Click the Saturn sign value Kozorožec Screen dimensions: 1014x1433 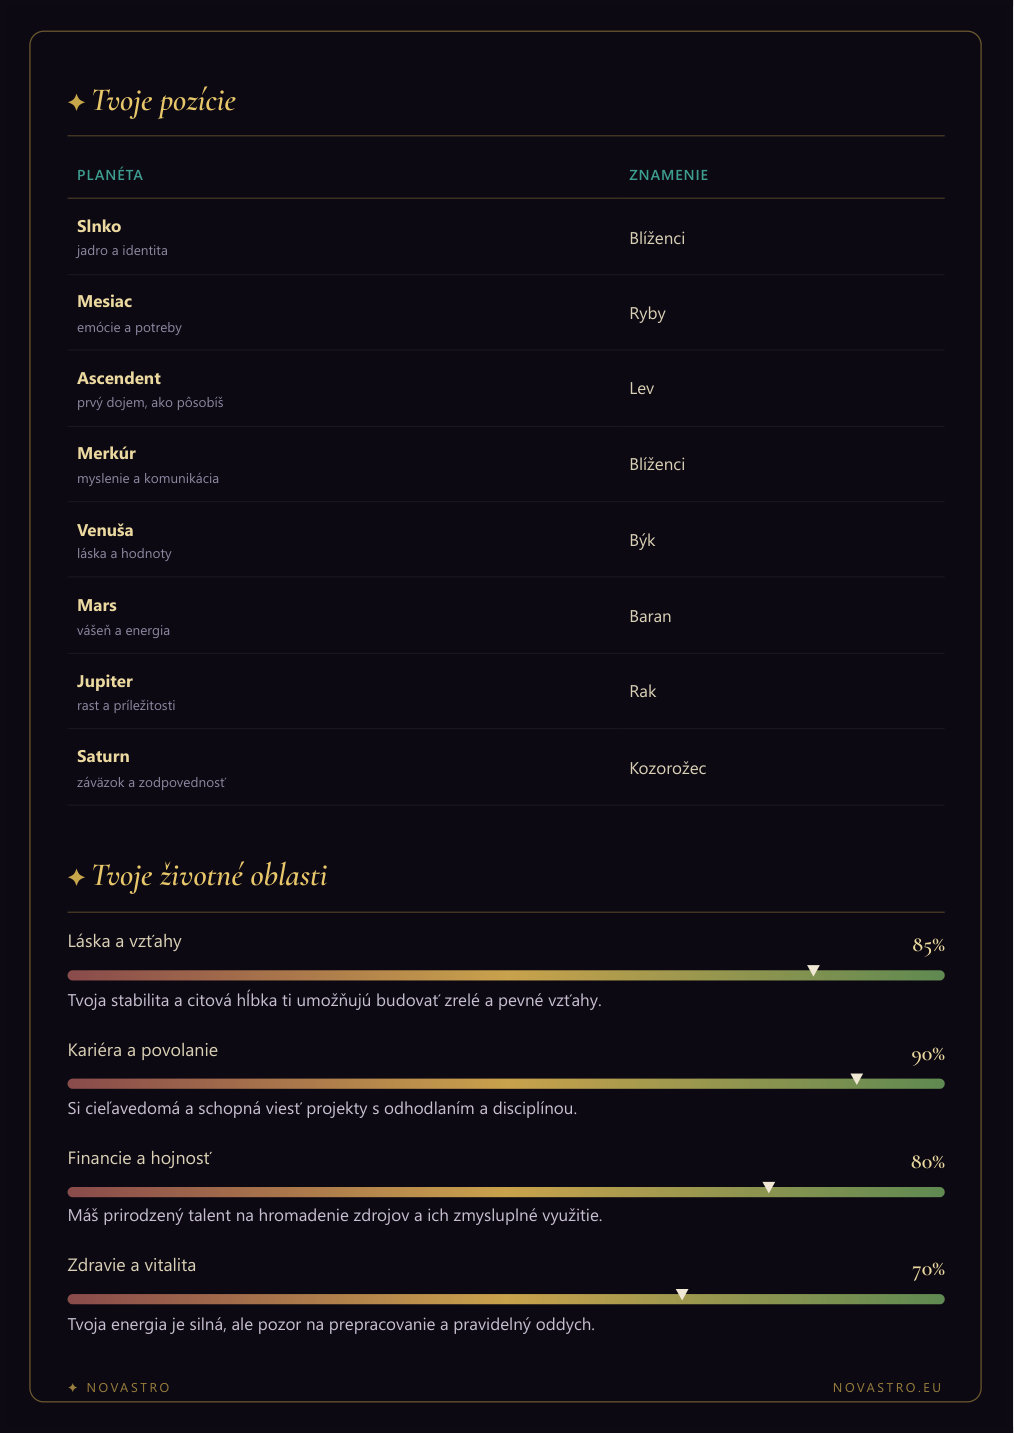pos(668,768)
